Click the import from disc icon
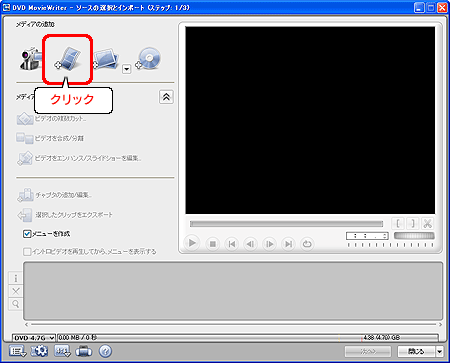 [x=148, y=58]
